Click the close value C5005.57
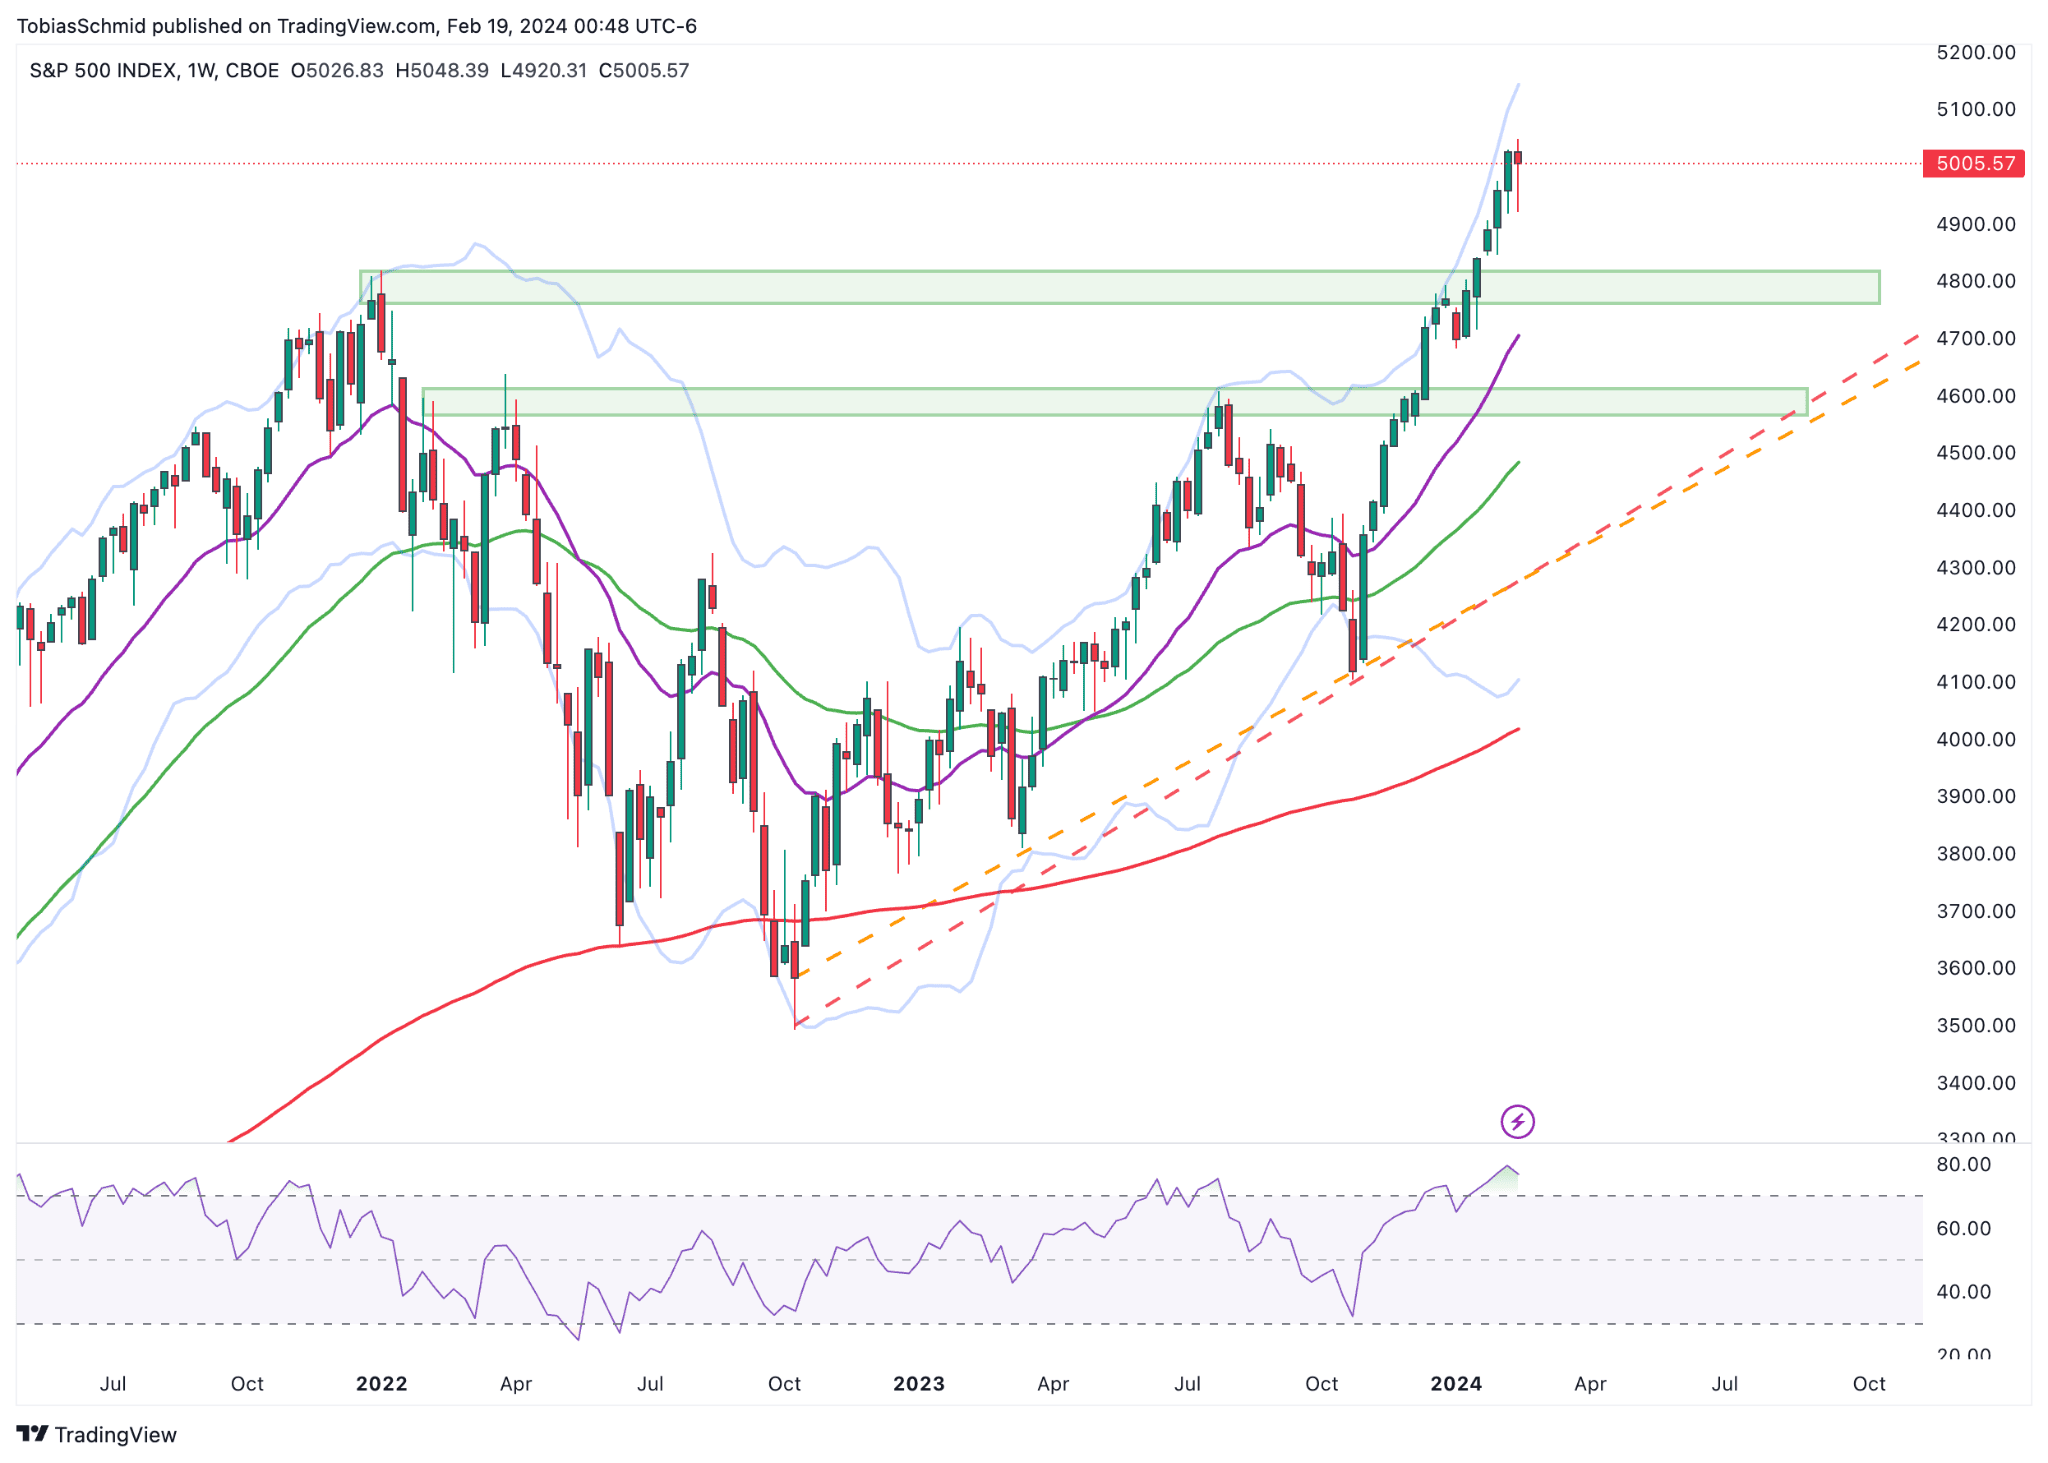The width and height of the screenshot is (2048, 1463). click(644, 70)
